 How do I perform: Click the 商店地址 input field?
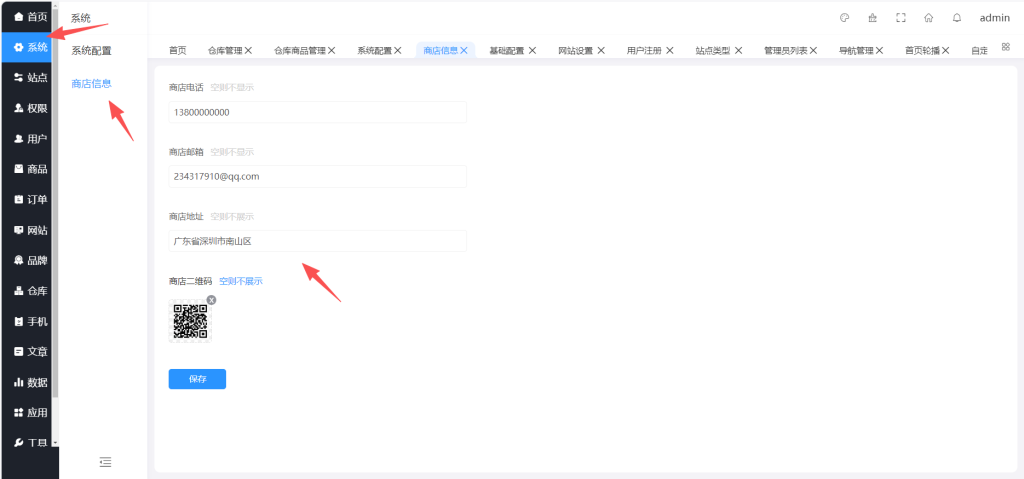[x=317, y=241]
